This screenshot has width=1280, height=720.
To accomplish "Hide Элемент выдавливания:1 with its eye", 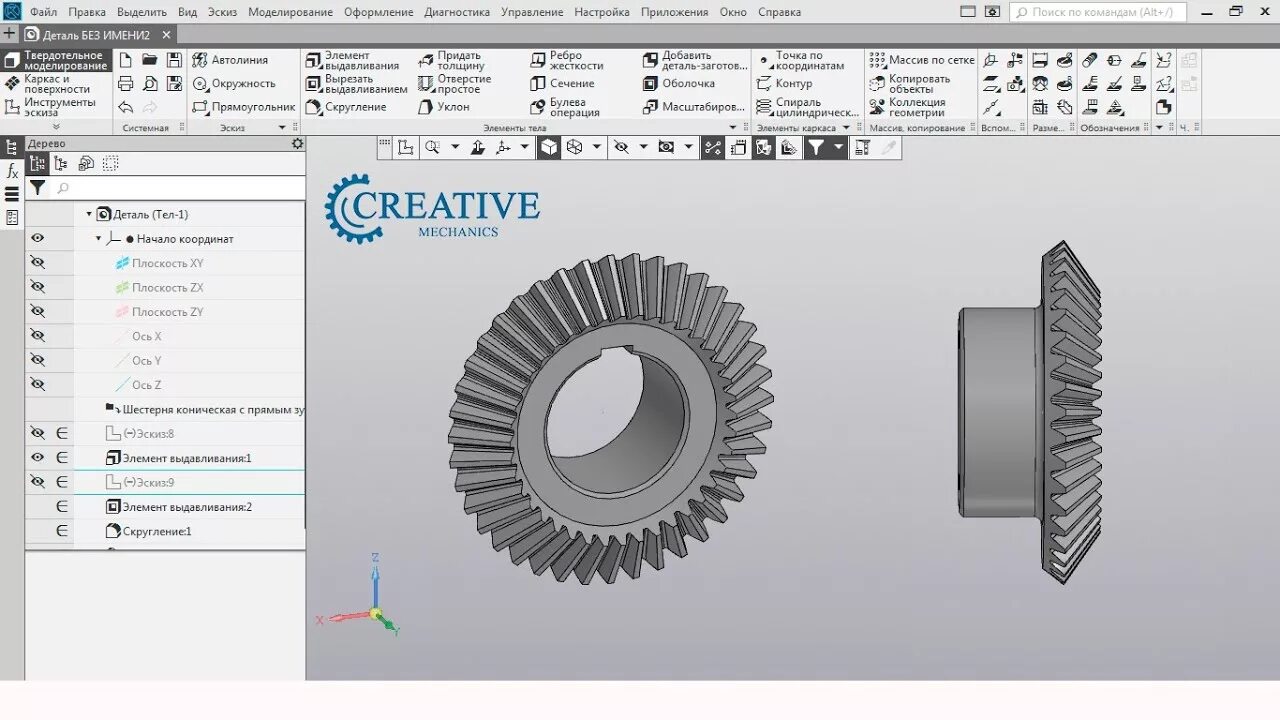I will tap(38, 458).
